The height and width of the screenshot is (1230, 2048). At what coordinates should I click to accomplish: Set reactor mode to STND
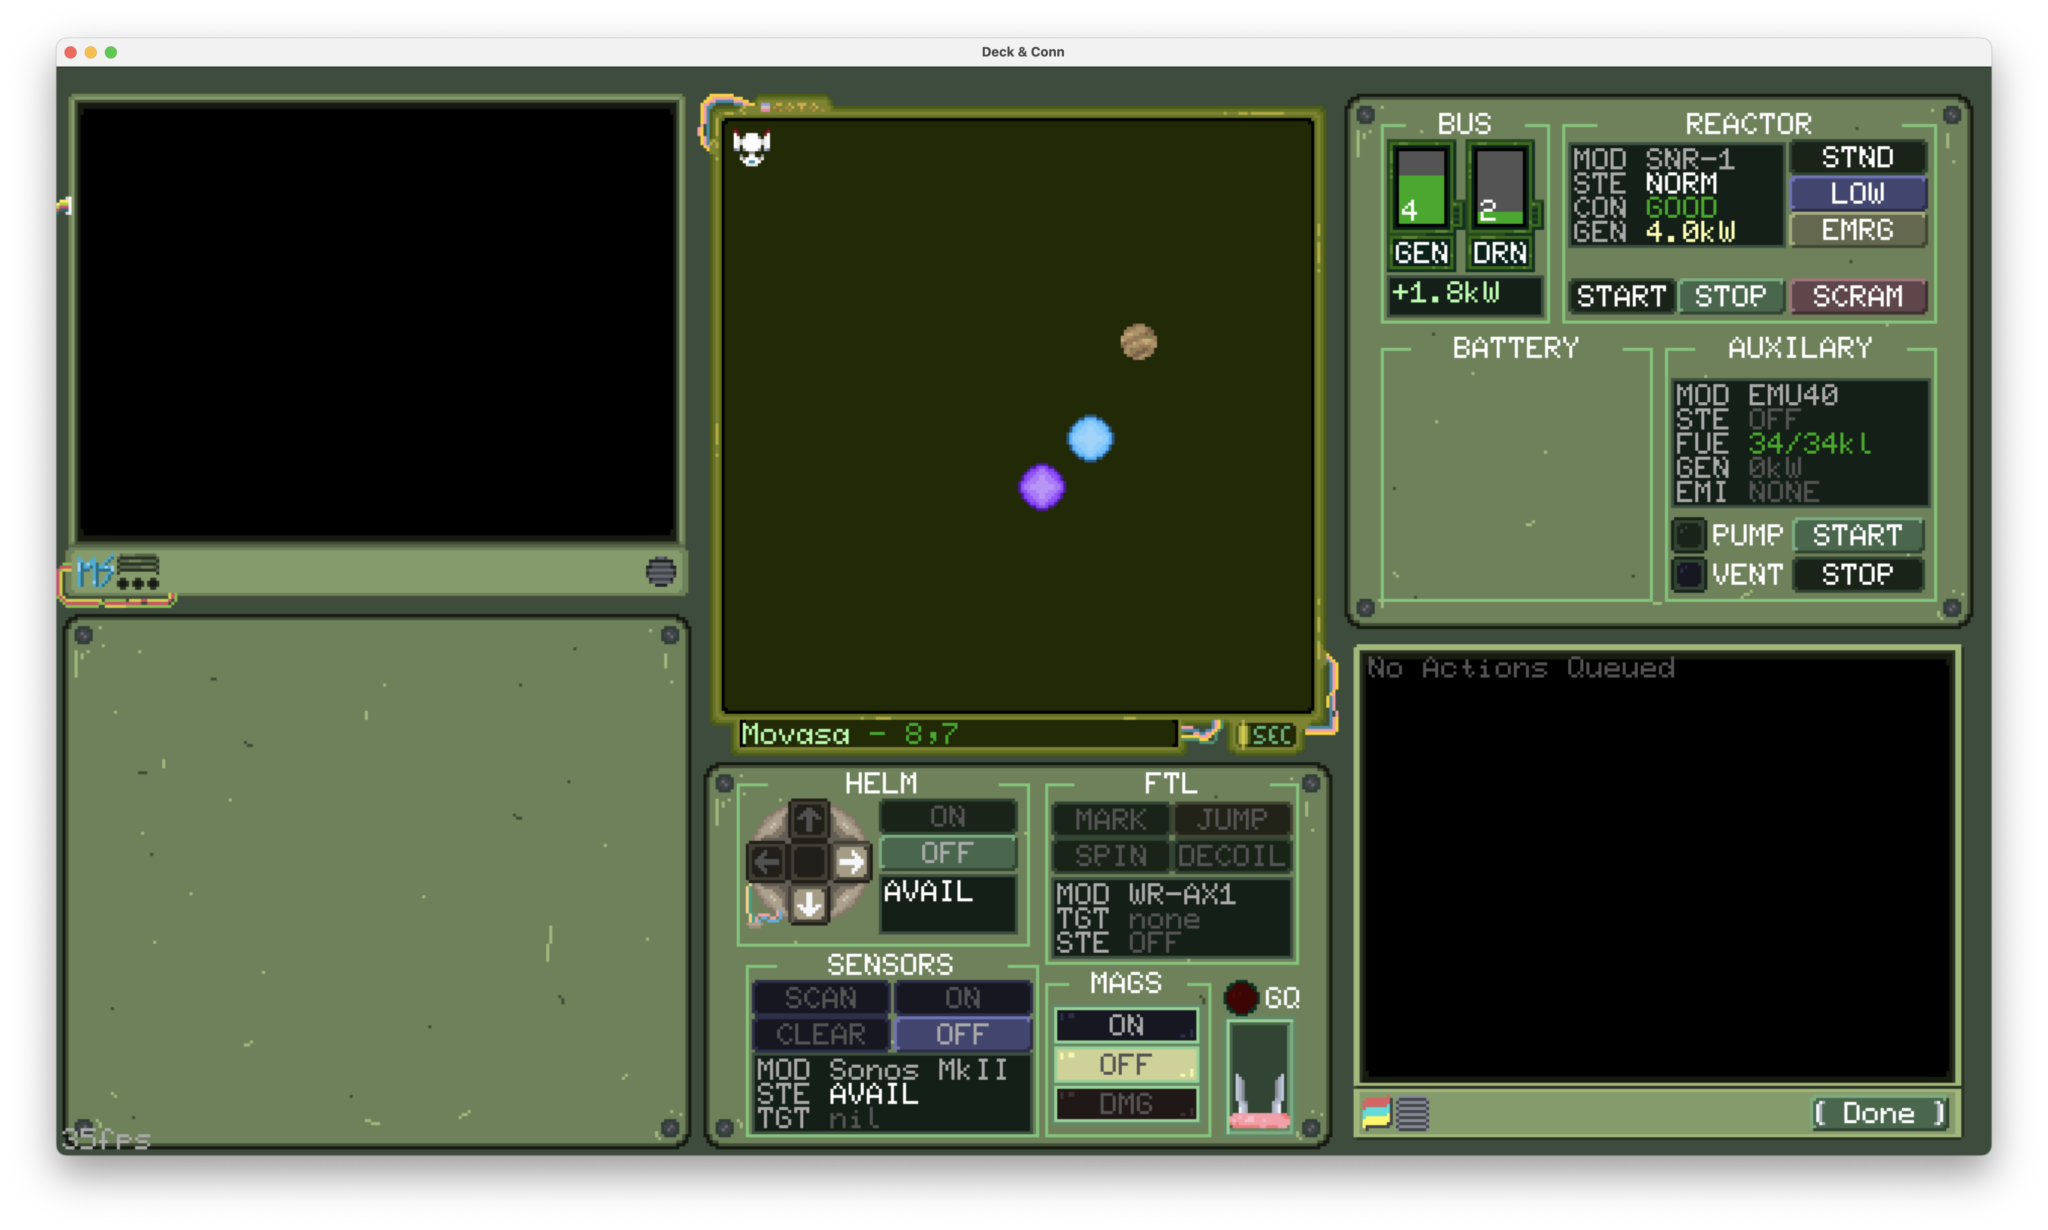(1857, 157)
